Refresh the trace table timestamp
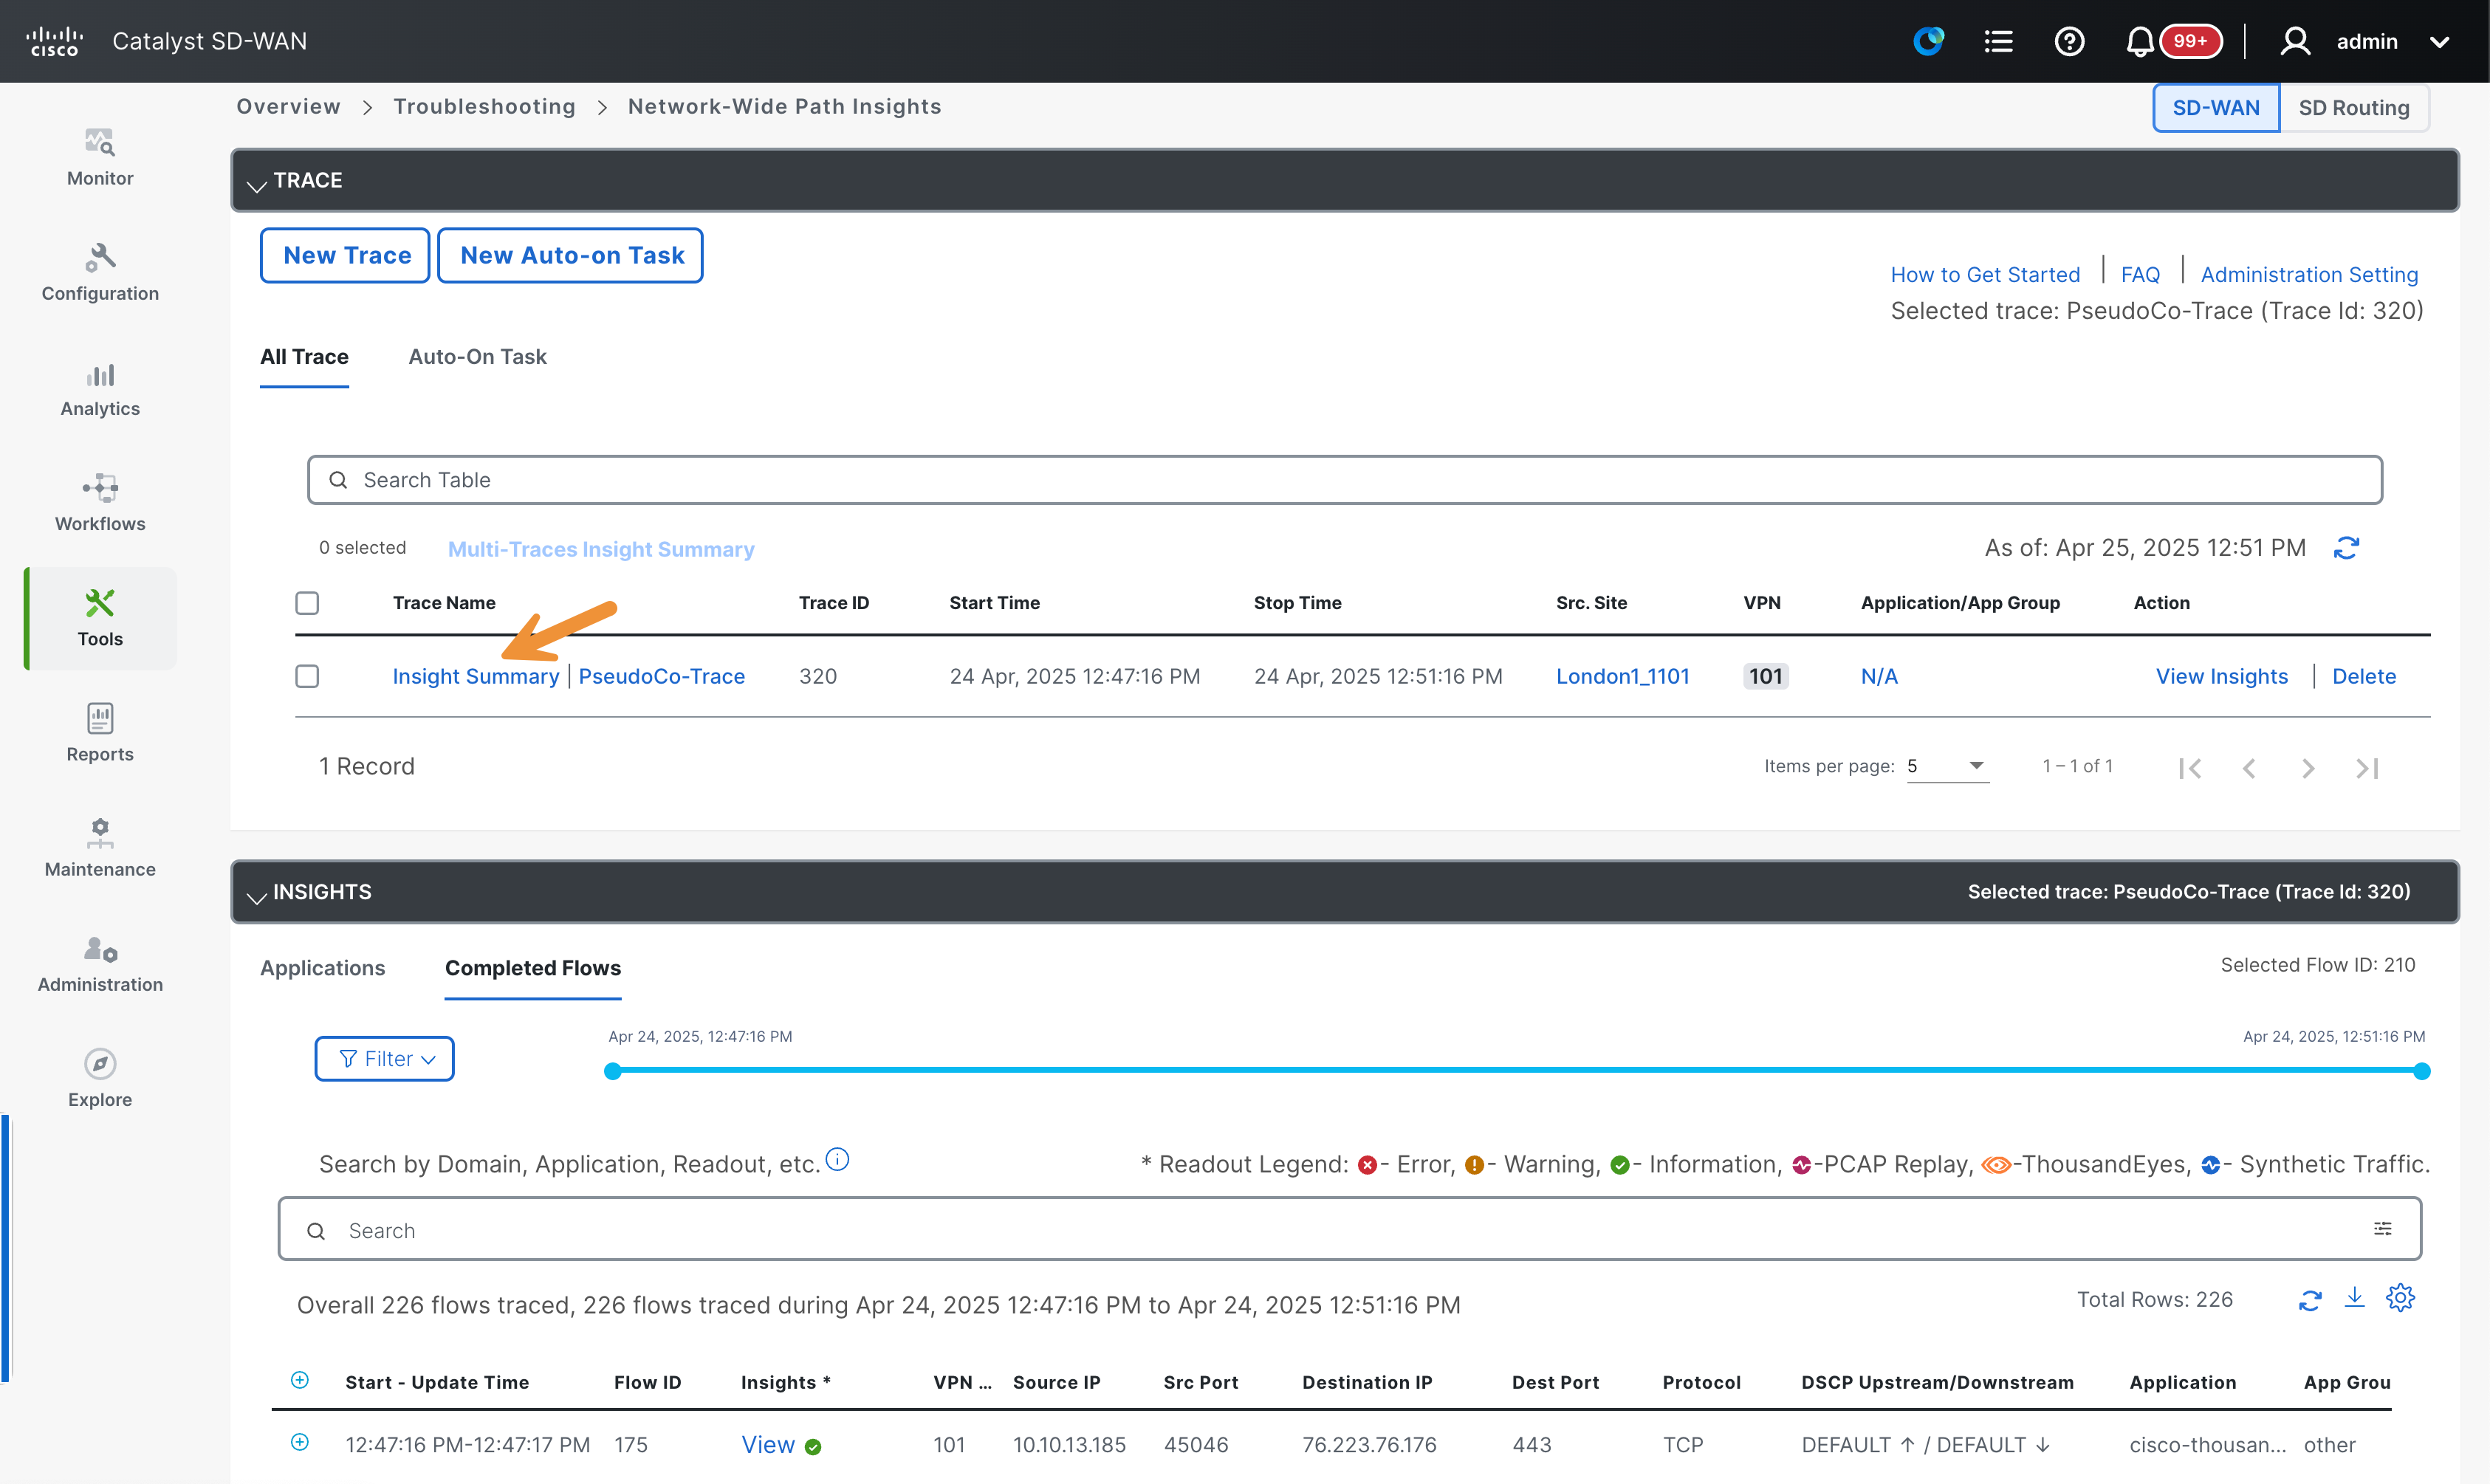This screenshot has height=1484, width=2490. (2346, 548)
